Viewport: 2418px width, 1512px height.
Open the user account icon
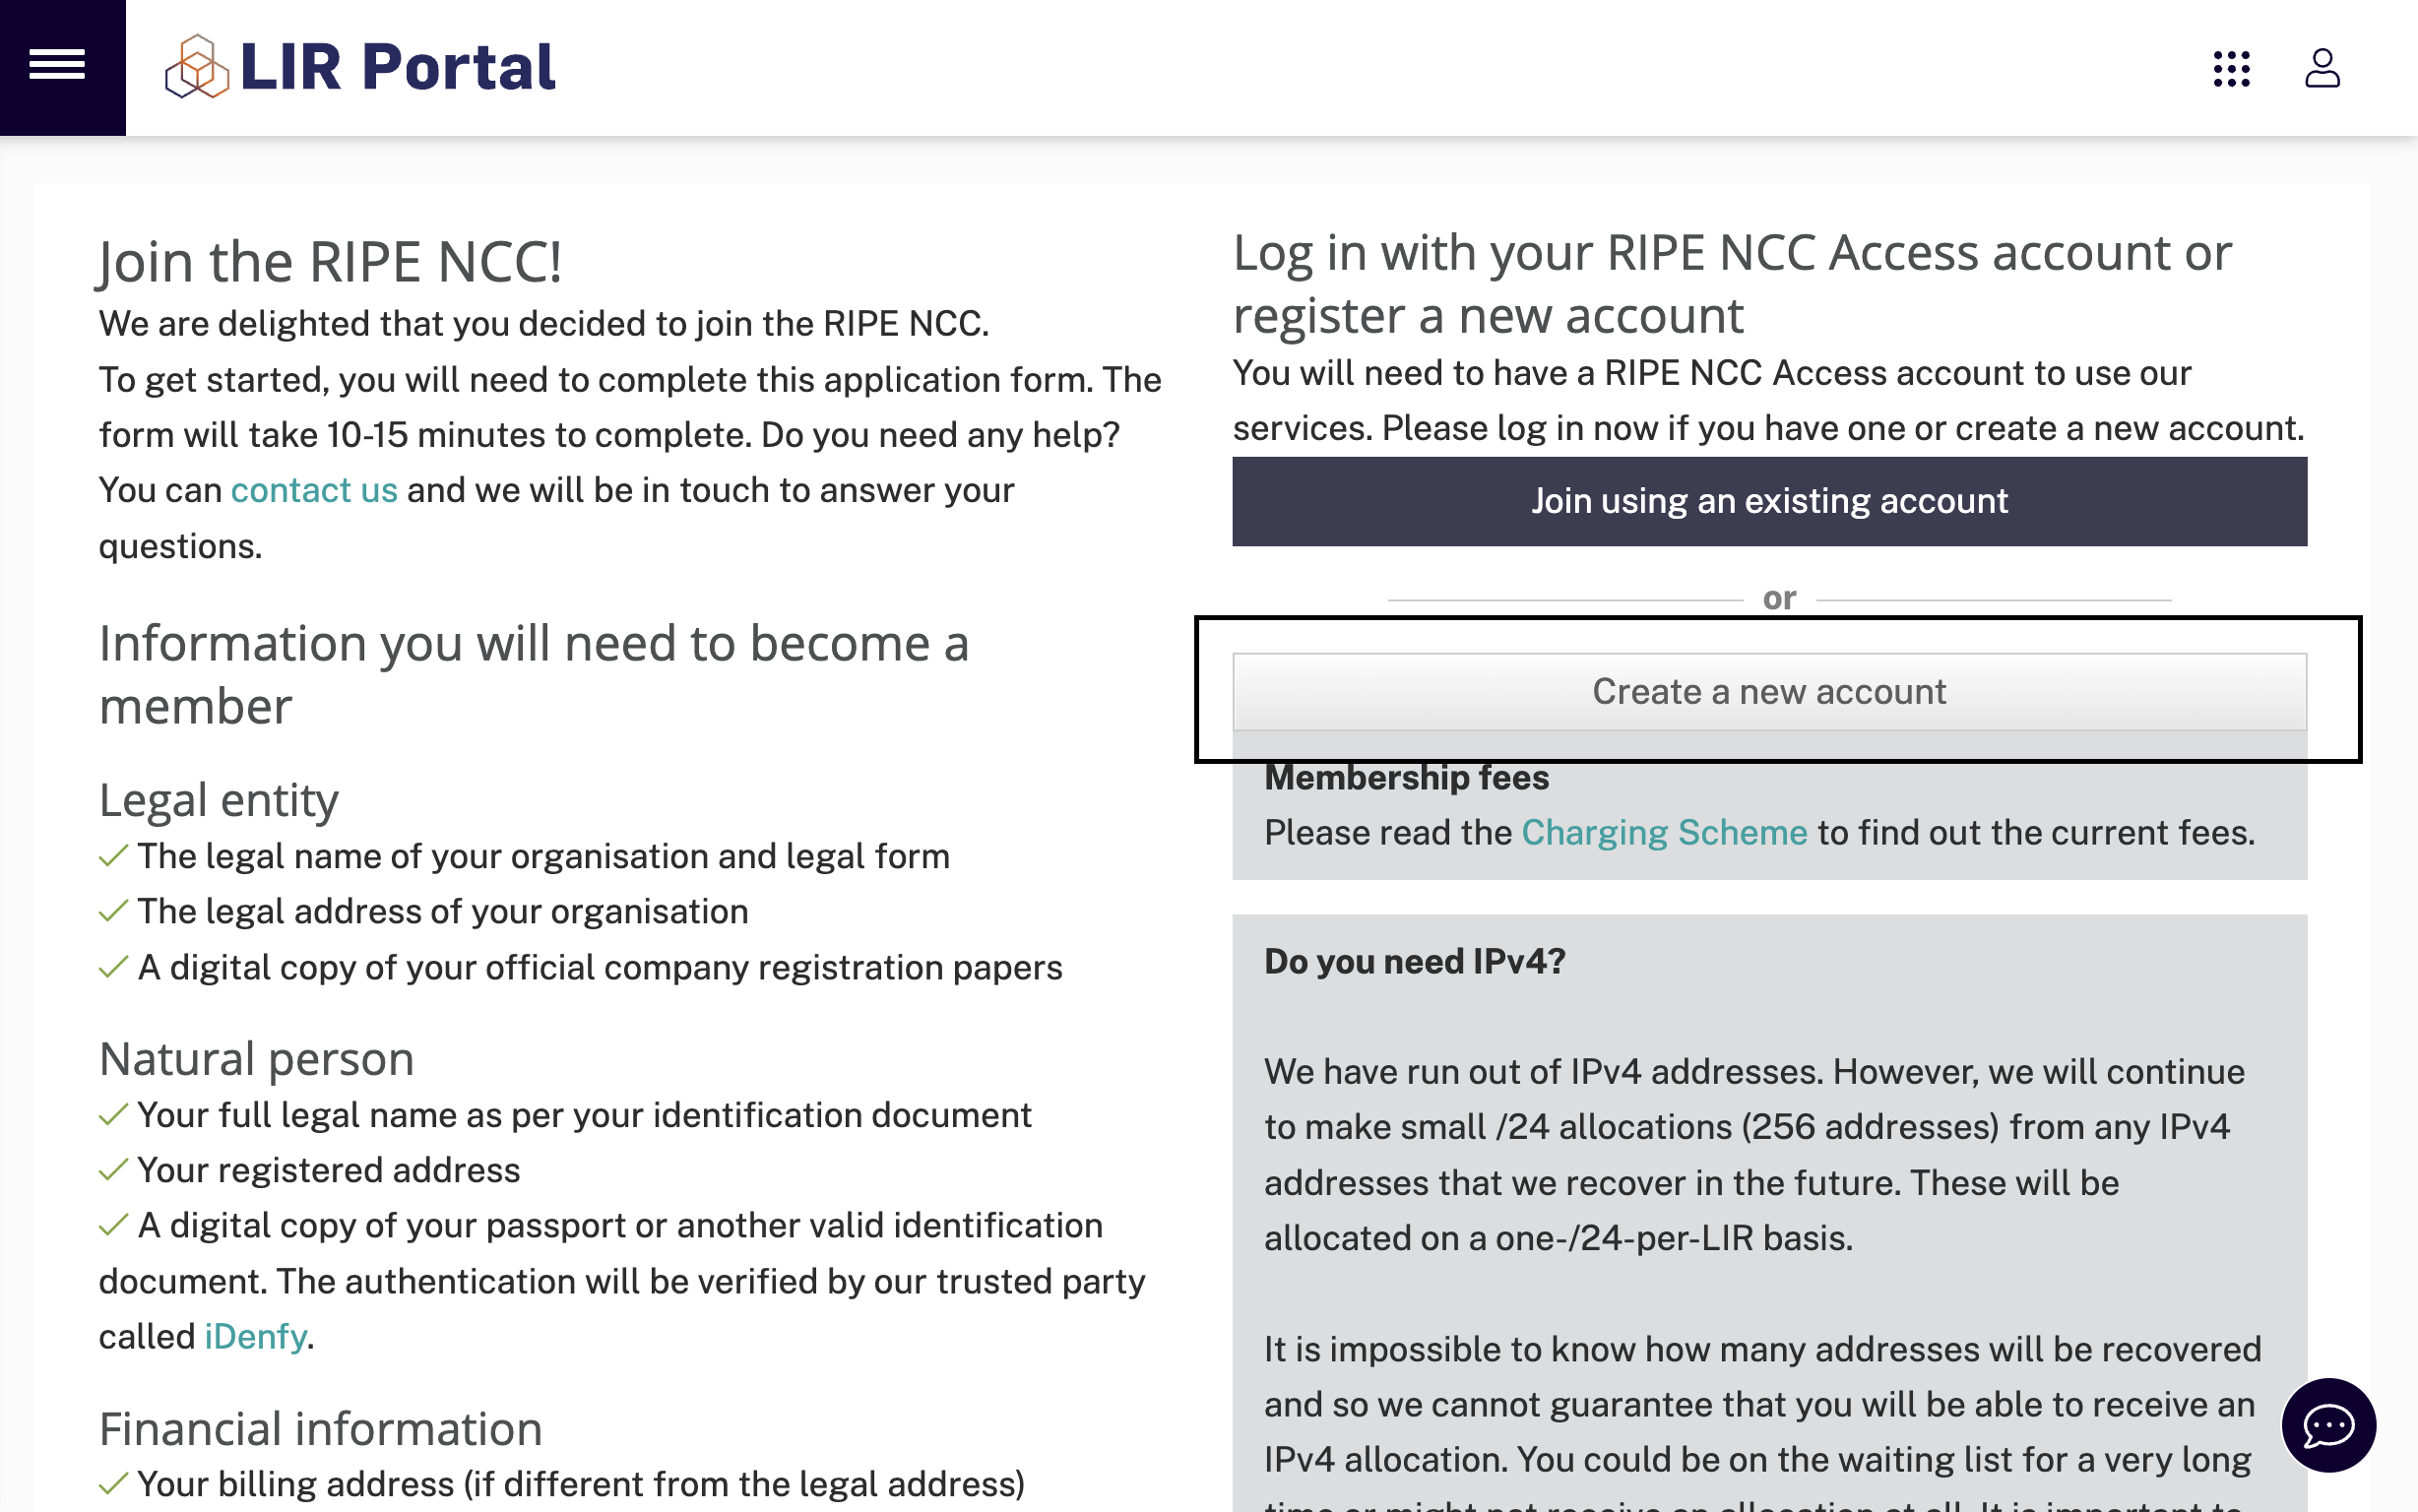click(x=2323, y=70)
